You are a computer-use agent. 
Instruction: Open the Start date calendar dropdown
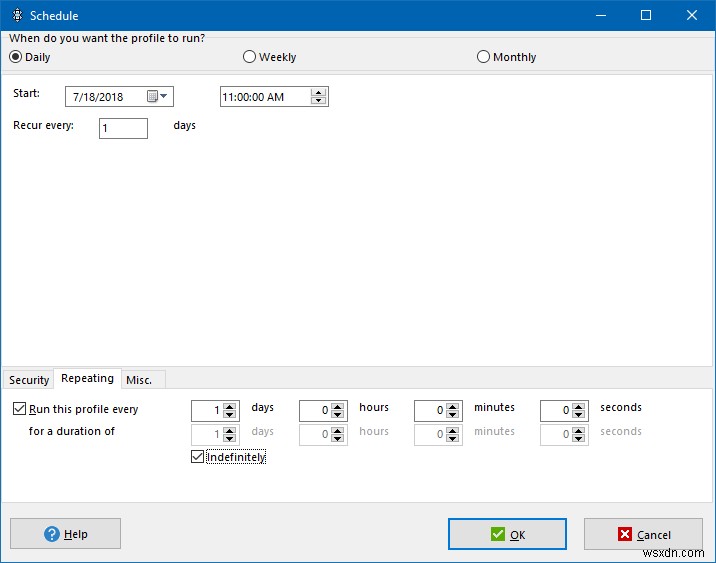tap(158, 96)
